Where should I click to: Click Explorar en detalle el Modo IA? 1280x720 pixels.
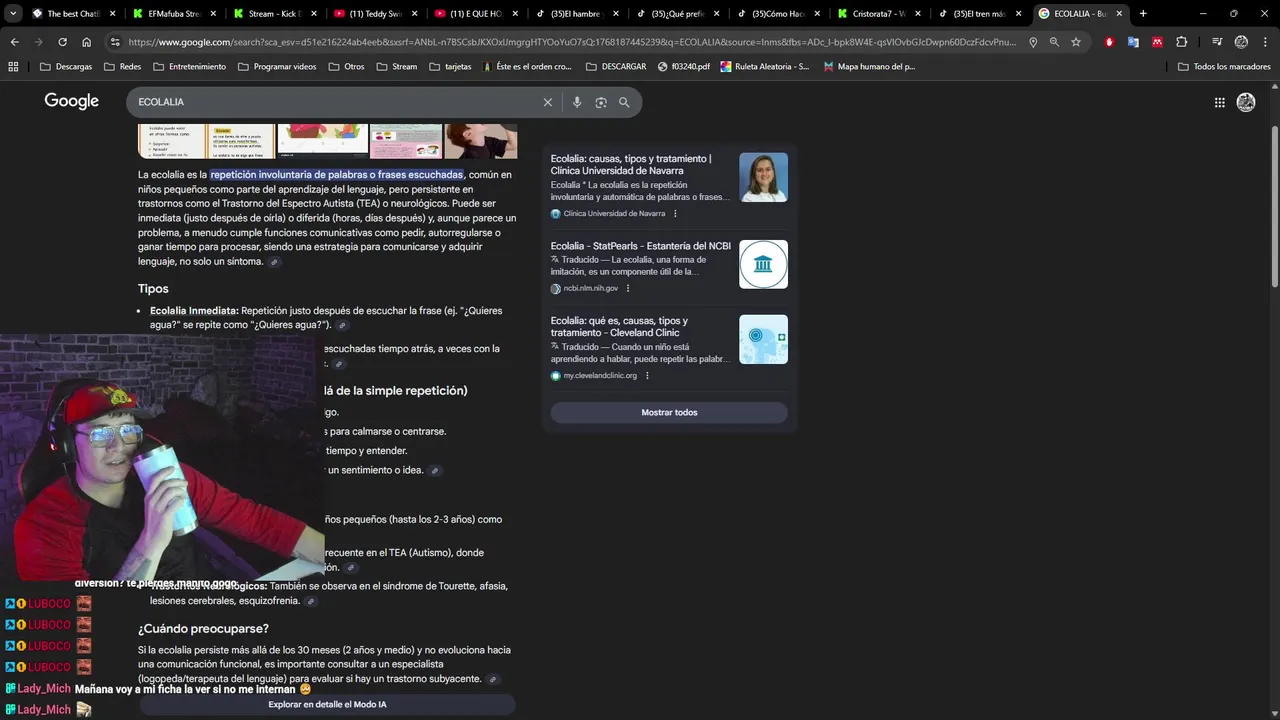click(327, 704)
